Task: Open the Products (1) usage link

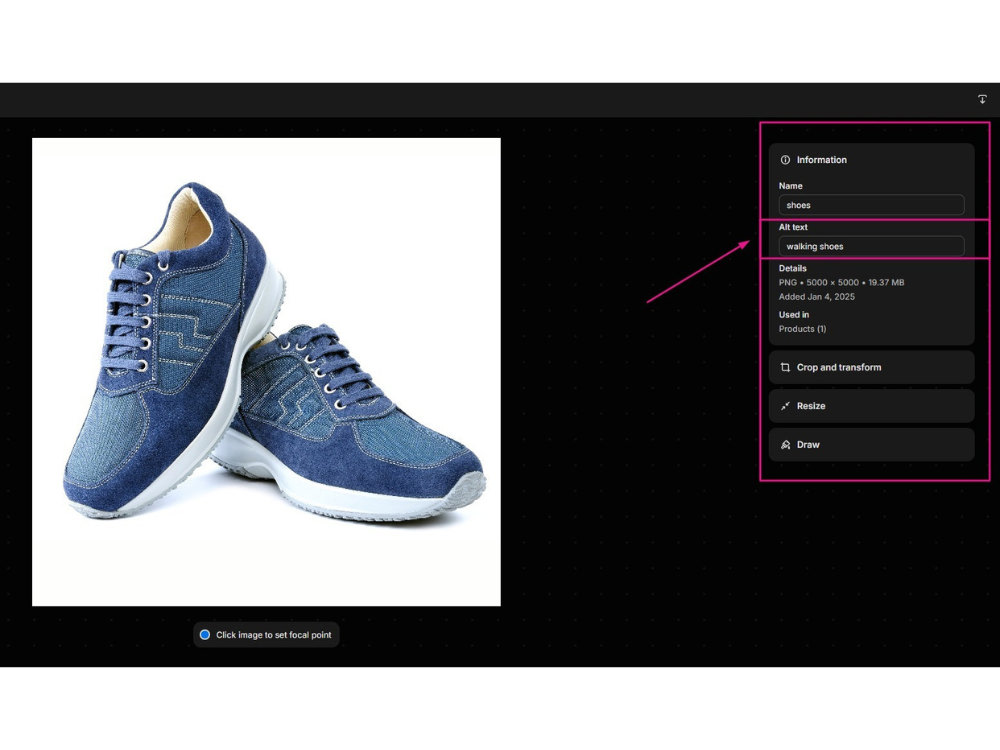Action: (x=802, y=329)
